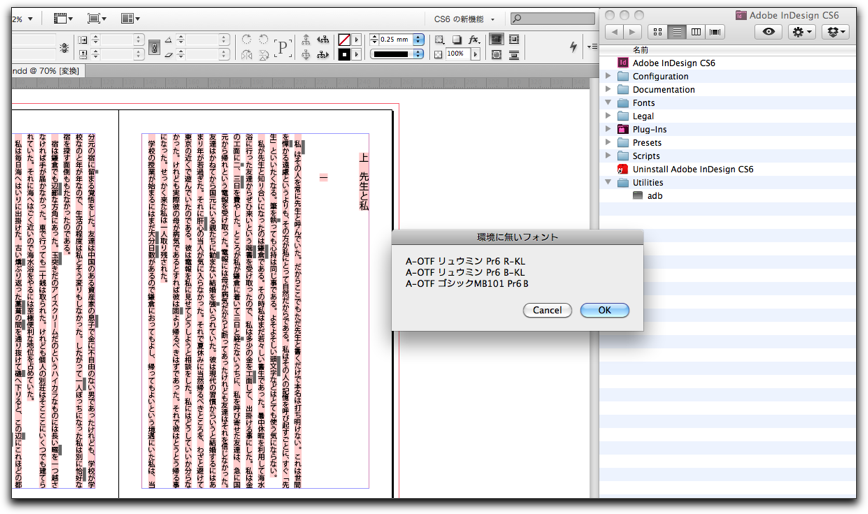The height and width of the screenshot is (514, 868).
Task: Click the Finder back navigation button
Action: [x=614, y=32]
